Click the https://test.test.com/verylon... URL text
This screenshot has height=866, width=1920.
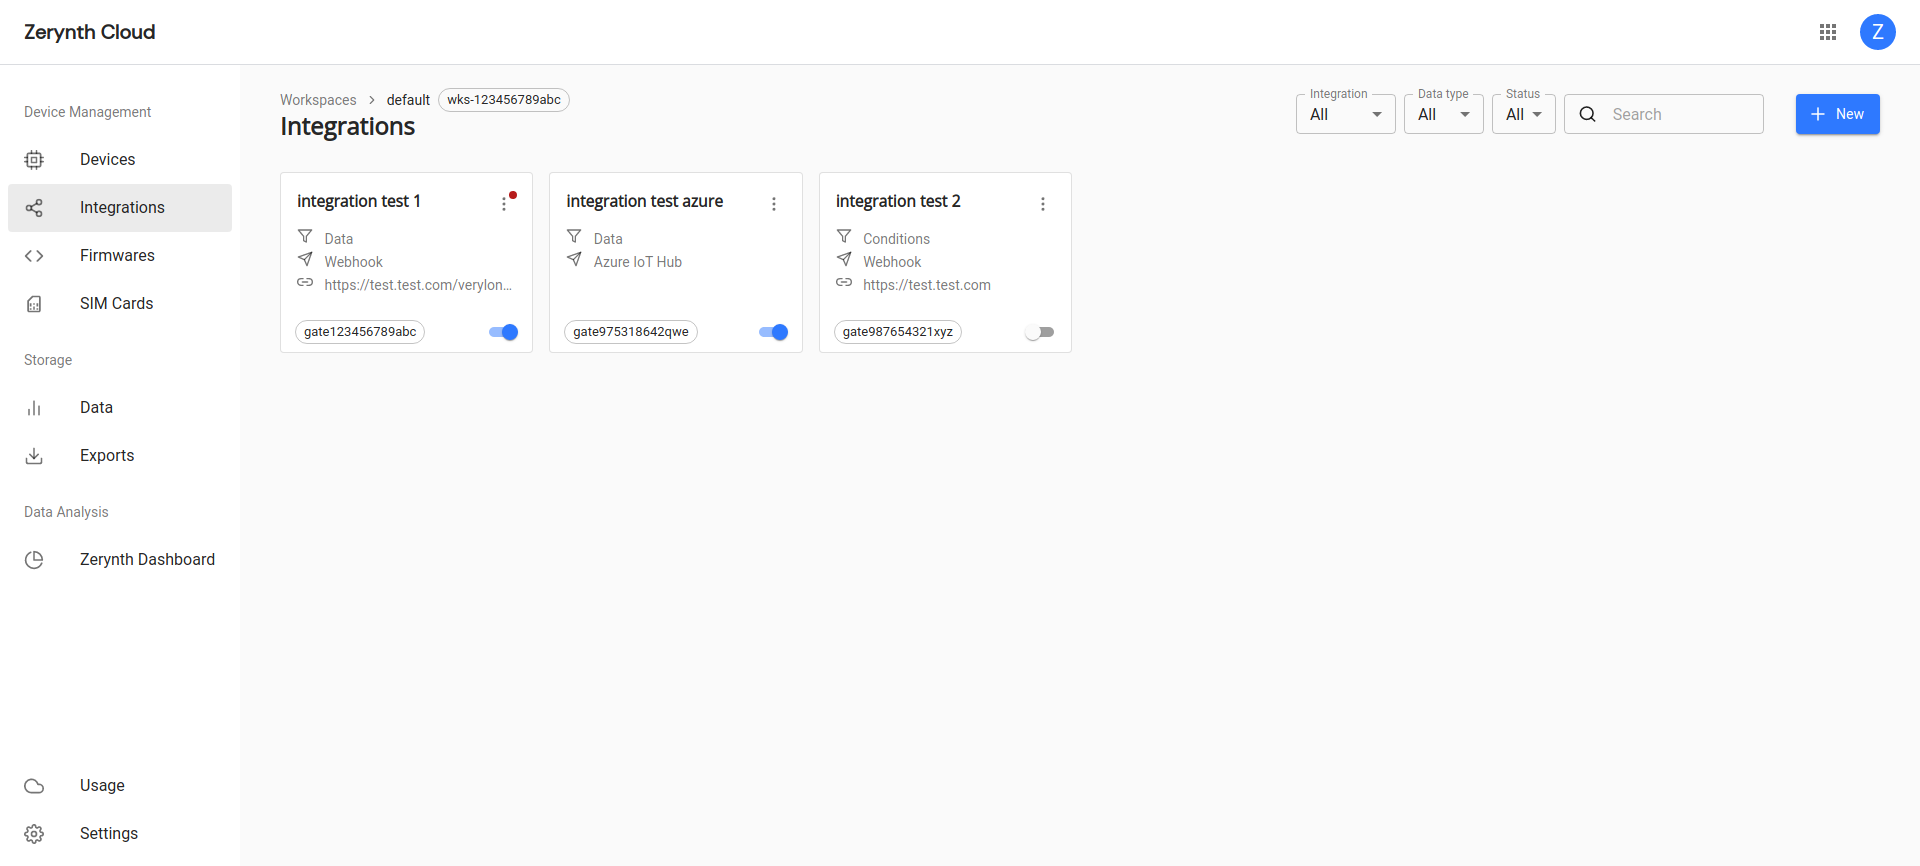click(x=418, y=285)
